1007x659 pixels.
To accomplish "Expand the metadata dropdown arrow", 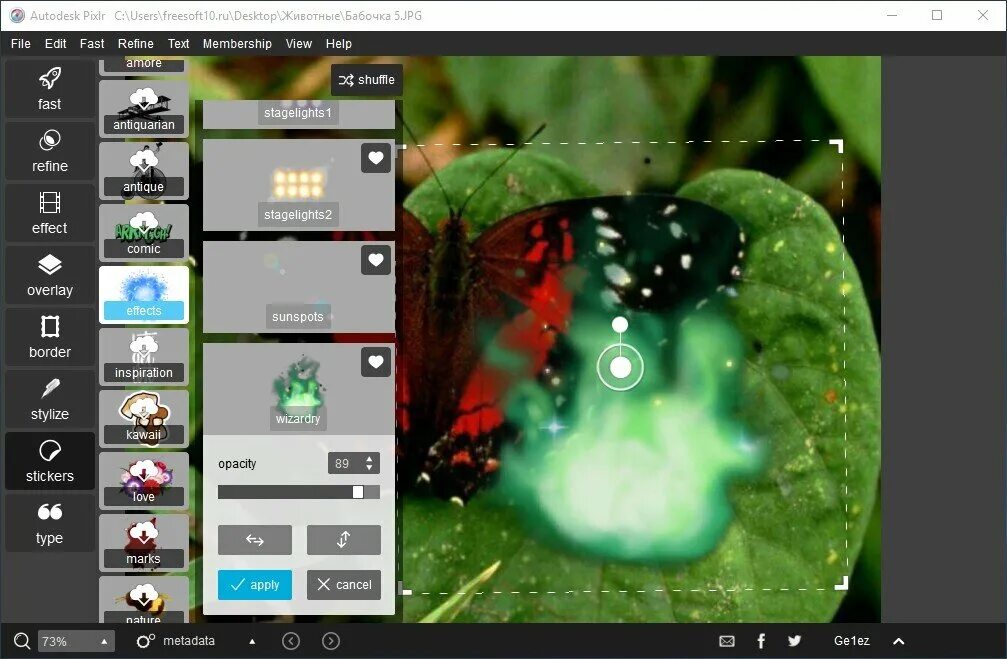I will tap(252, 641).
